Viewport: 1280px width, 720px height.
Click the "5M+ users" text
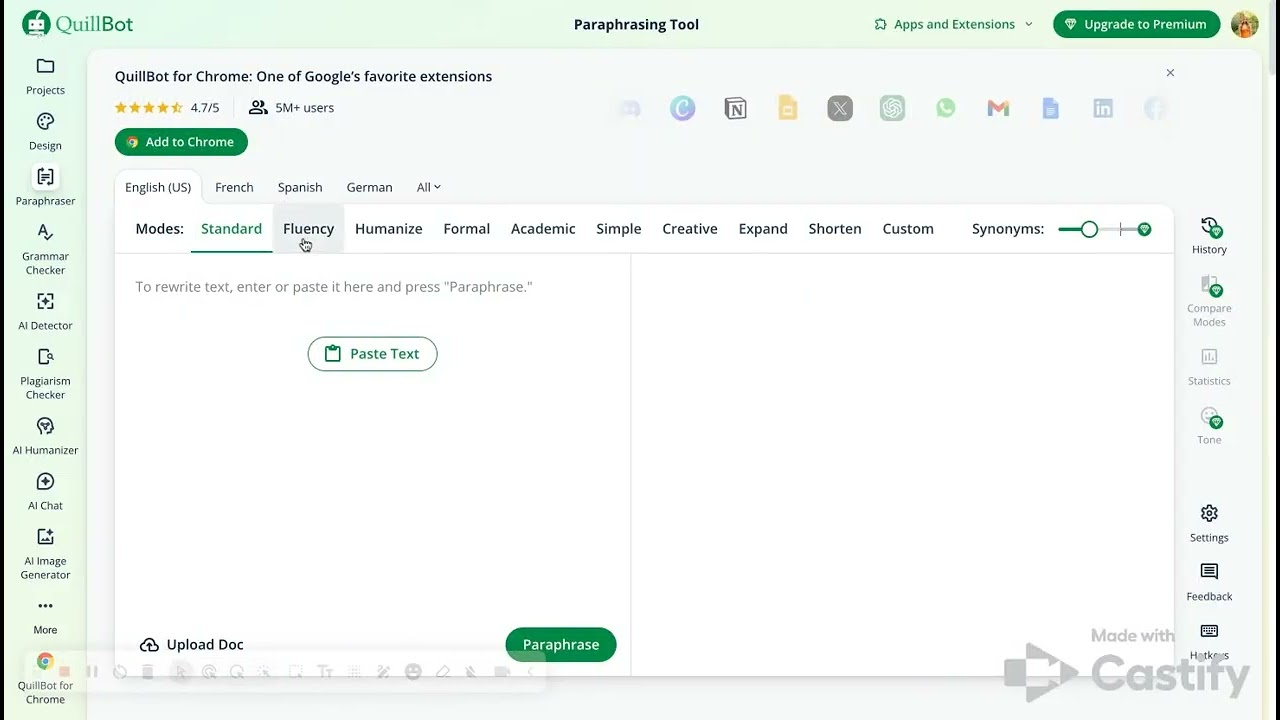[304, 108]
